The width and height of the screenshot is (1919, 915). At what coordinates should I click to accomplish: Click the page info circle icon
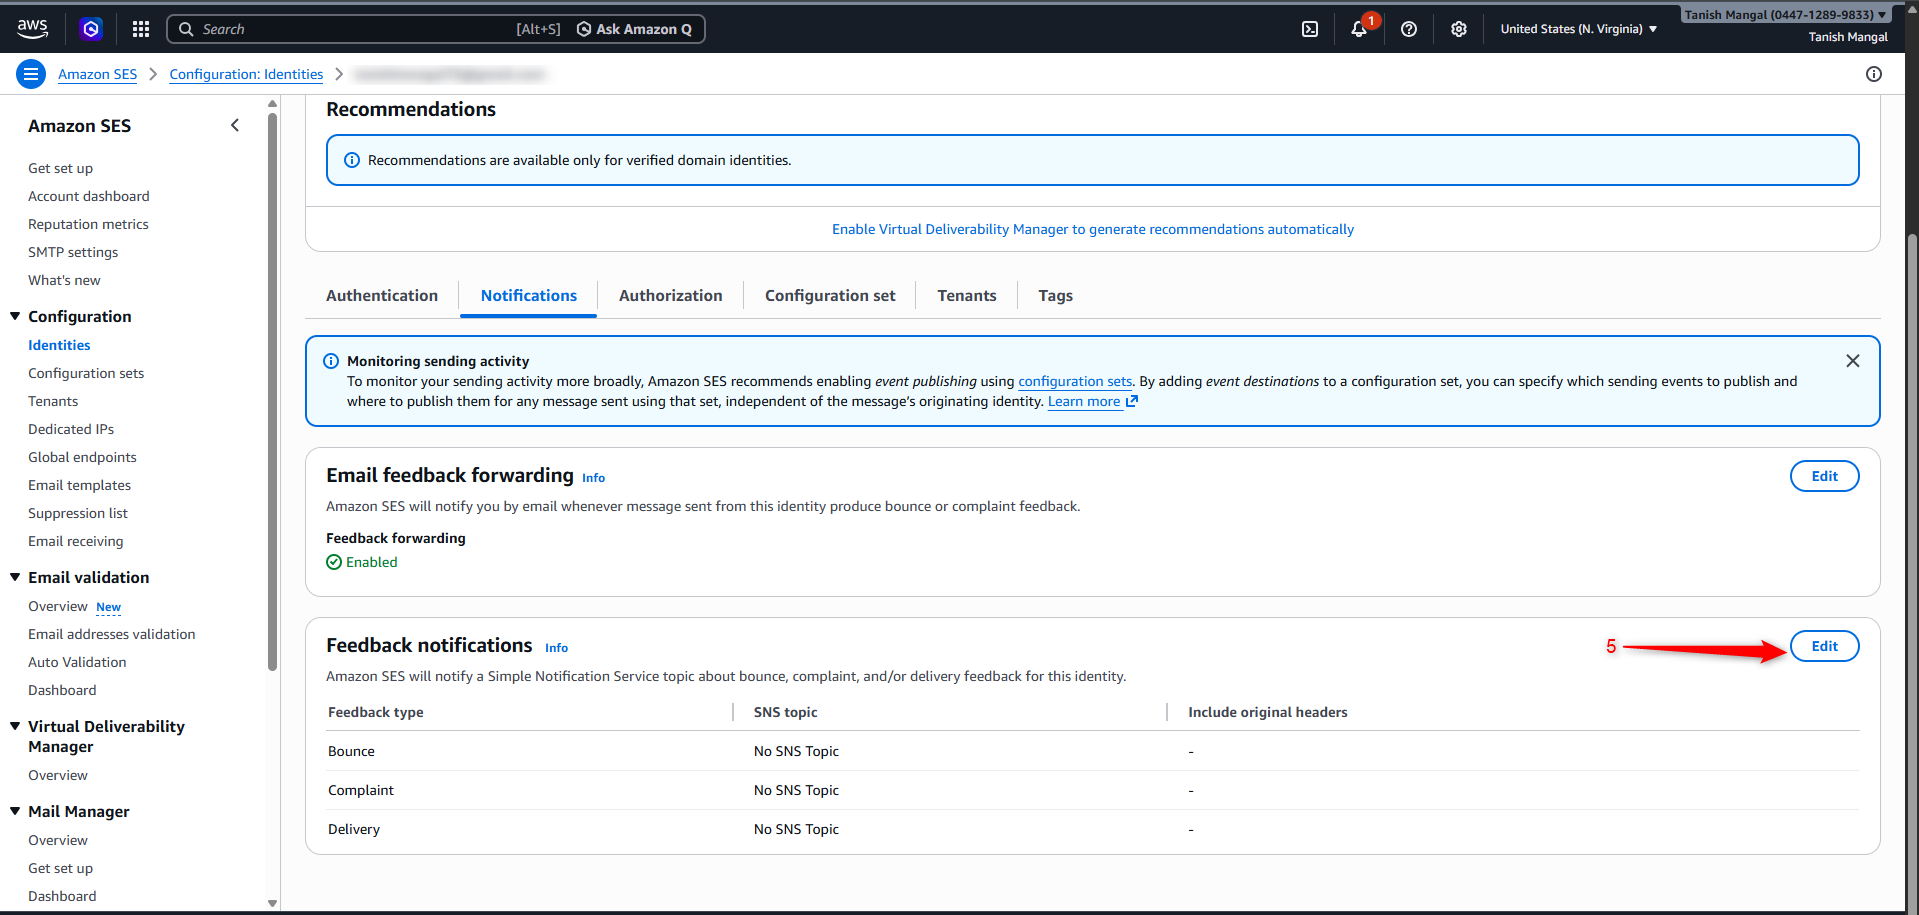tap(1874, 74)
